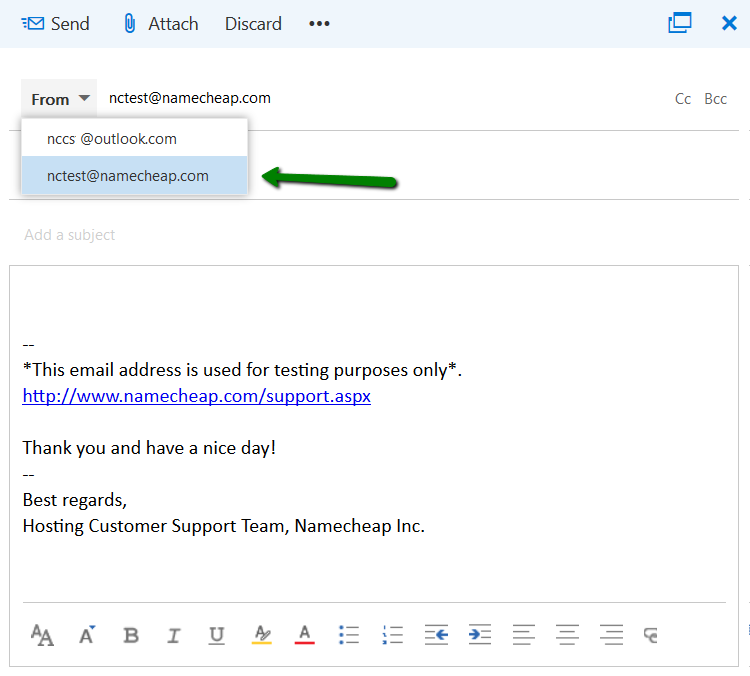Click the nctest@namecheap.com From field value

pyautogui.click(x=190, y=98)
